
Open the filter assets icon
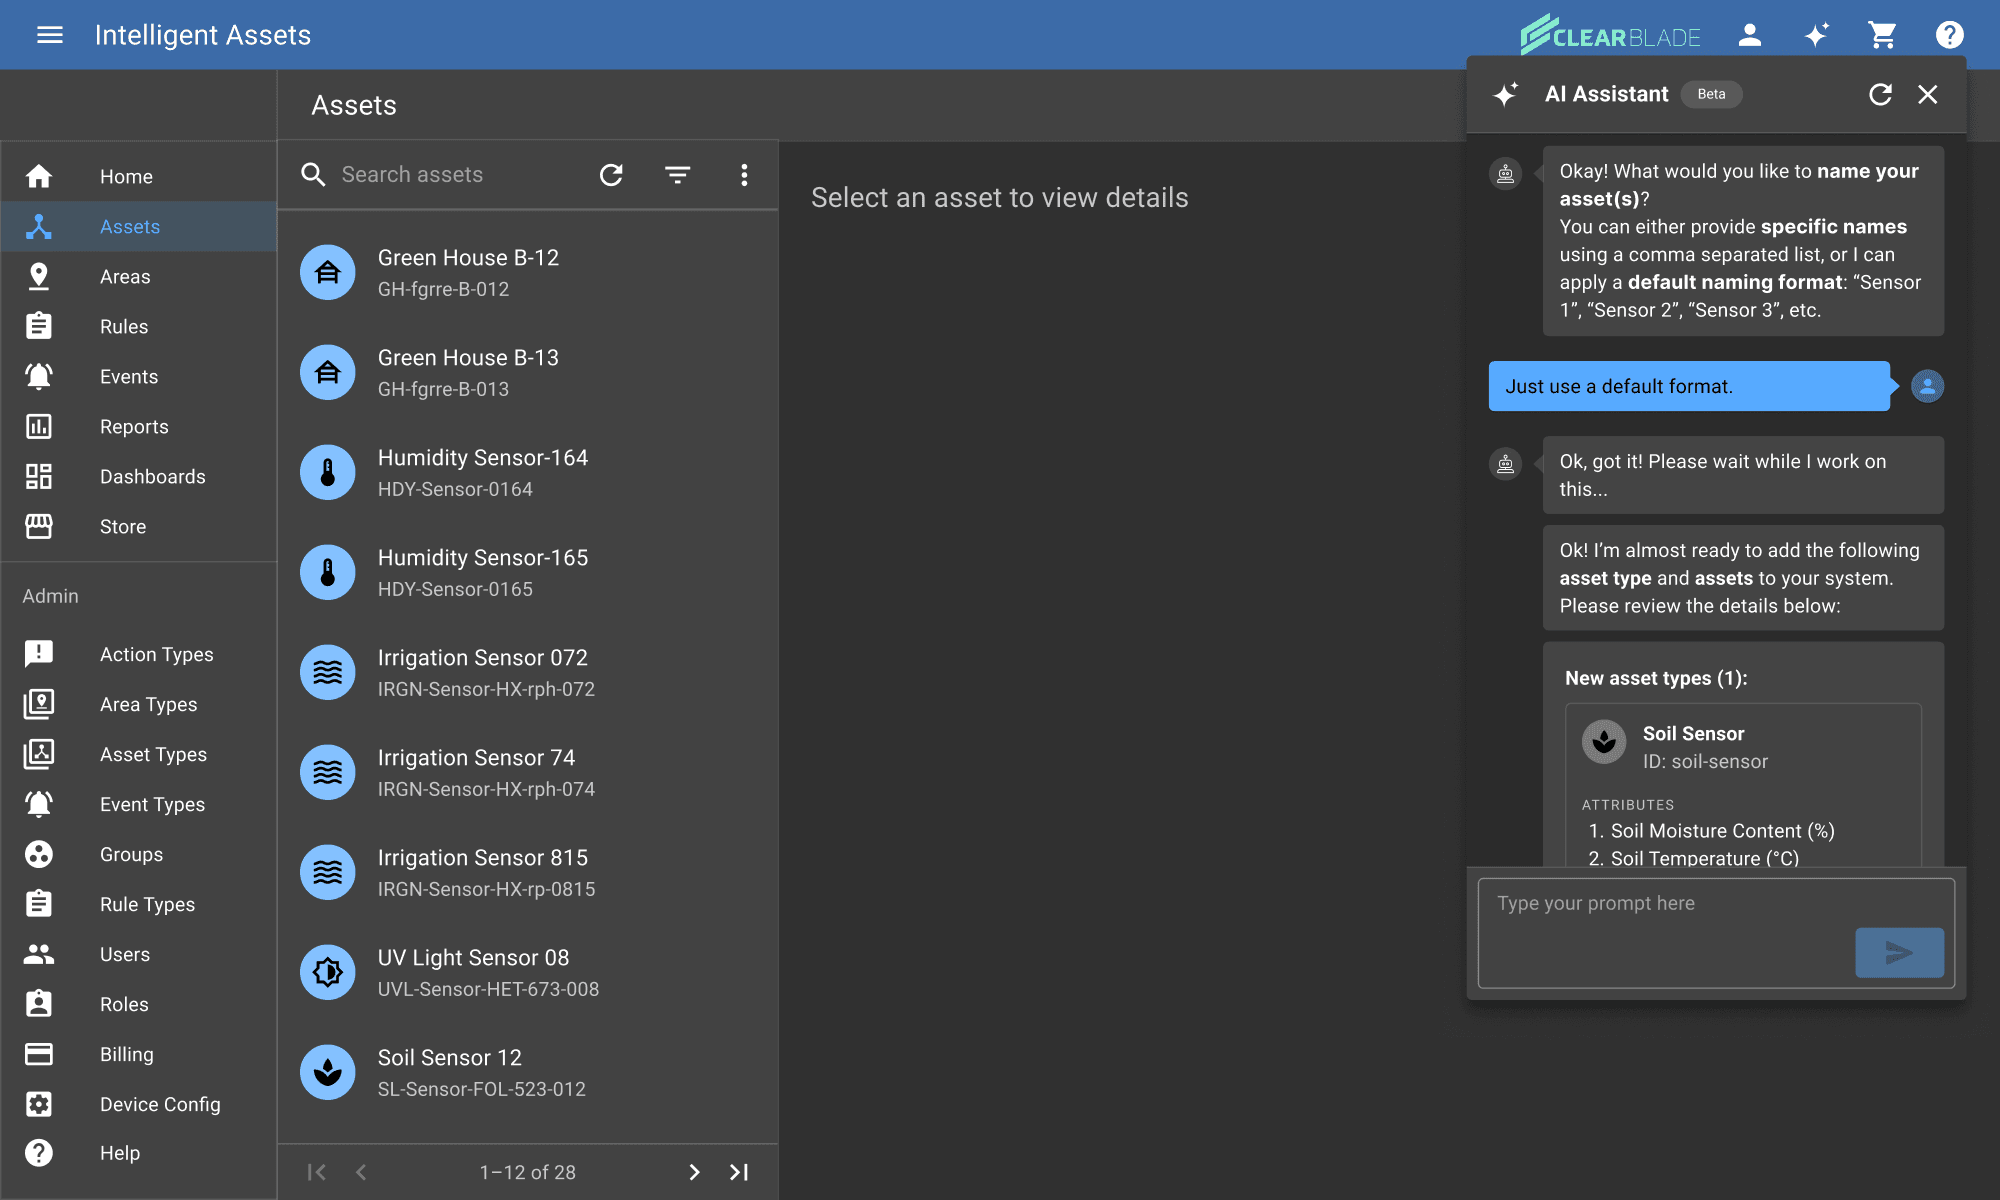(677, 175)
